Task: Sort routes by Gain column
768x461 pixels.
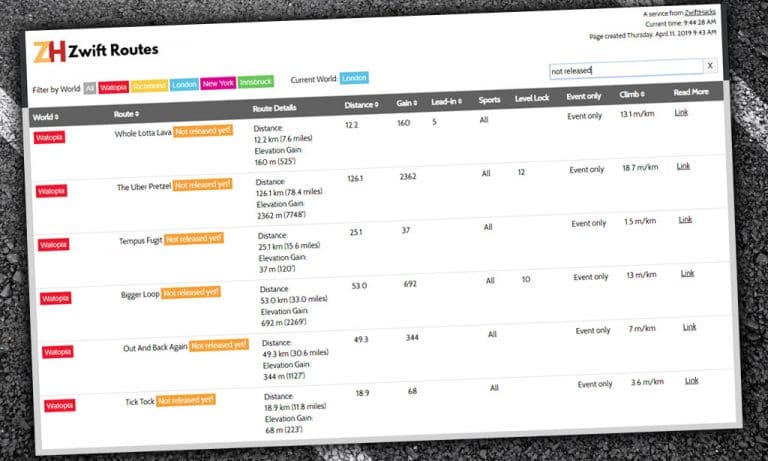Action: point(407,103)
